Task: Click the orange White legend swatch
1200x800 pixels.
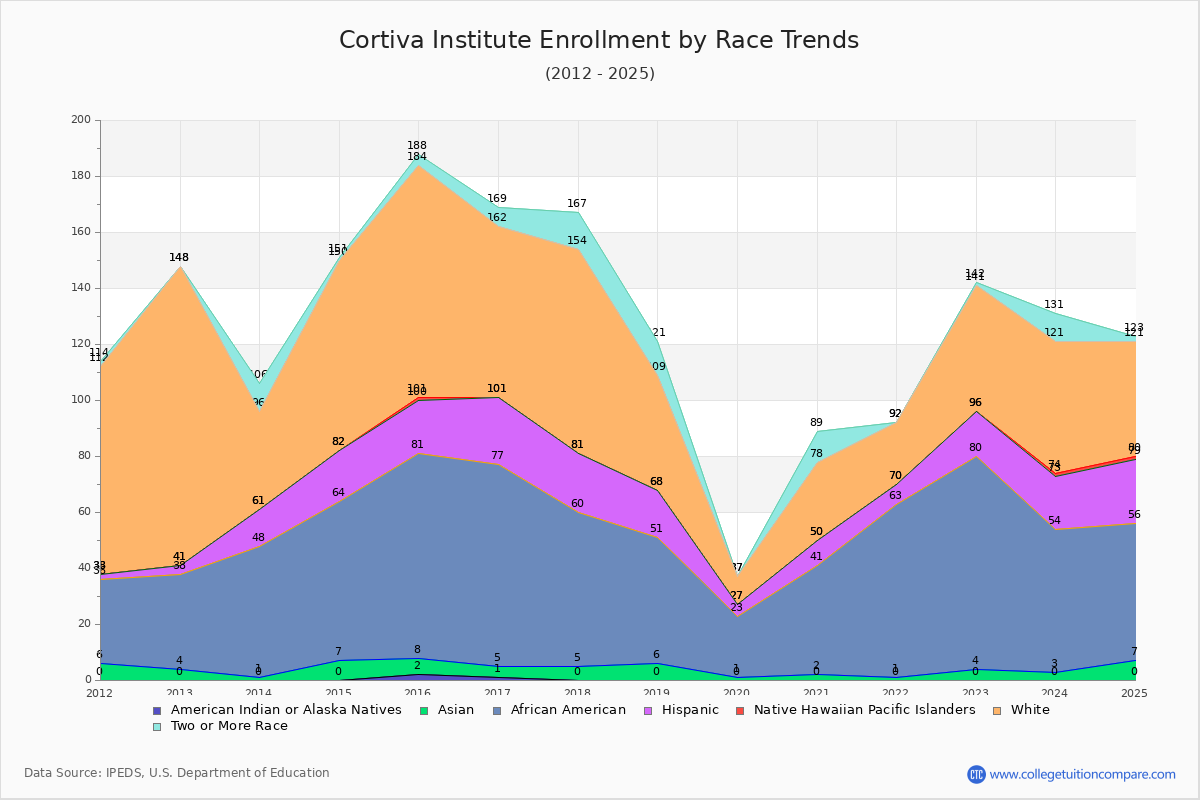Action: pyautogui.click(x=998, y=710)
